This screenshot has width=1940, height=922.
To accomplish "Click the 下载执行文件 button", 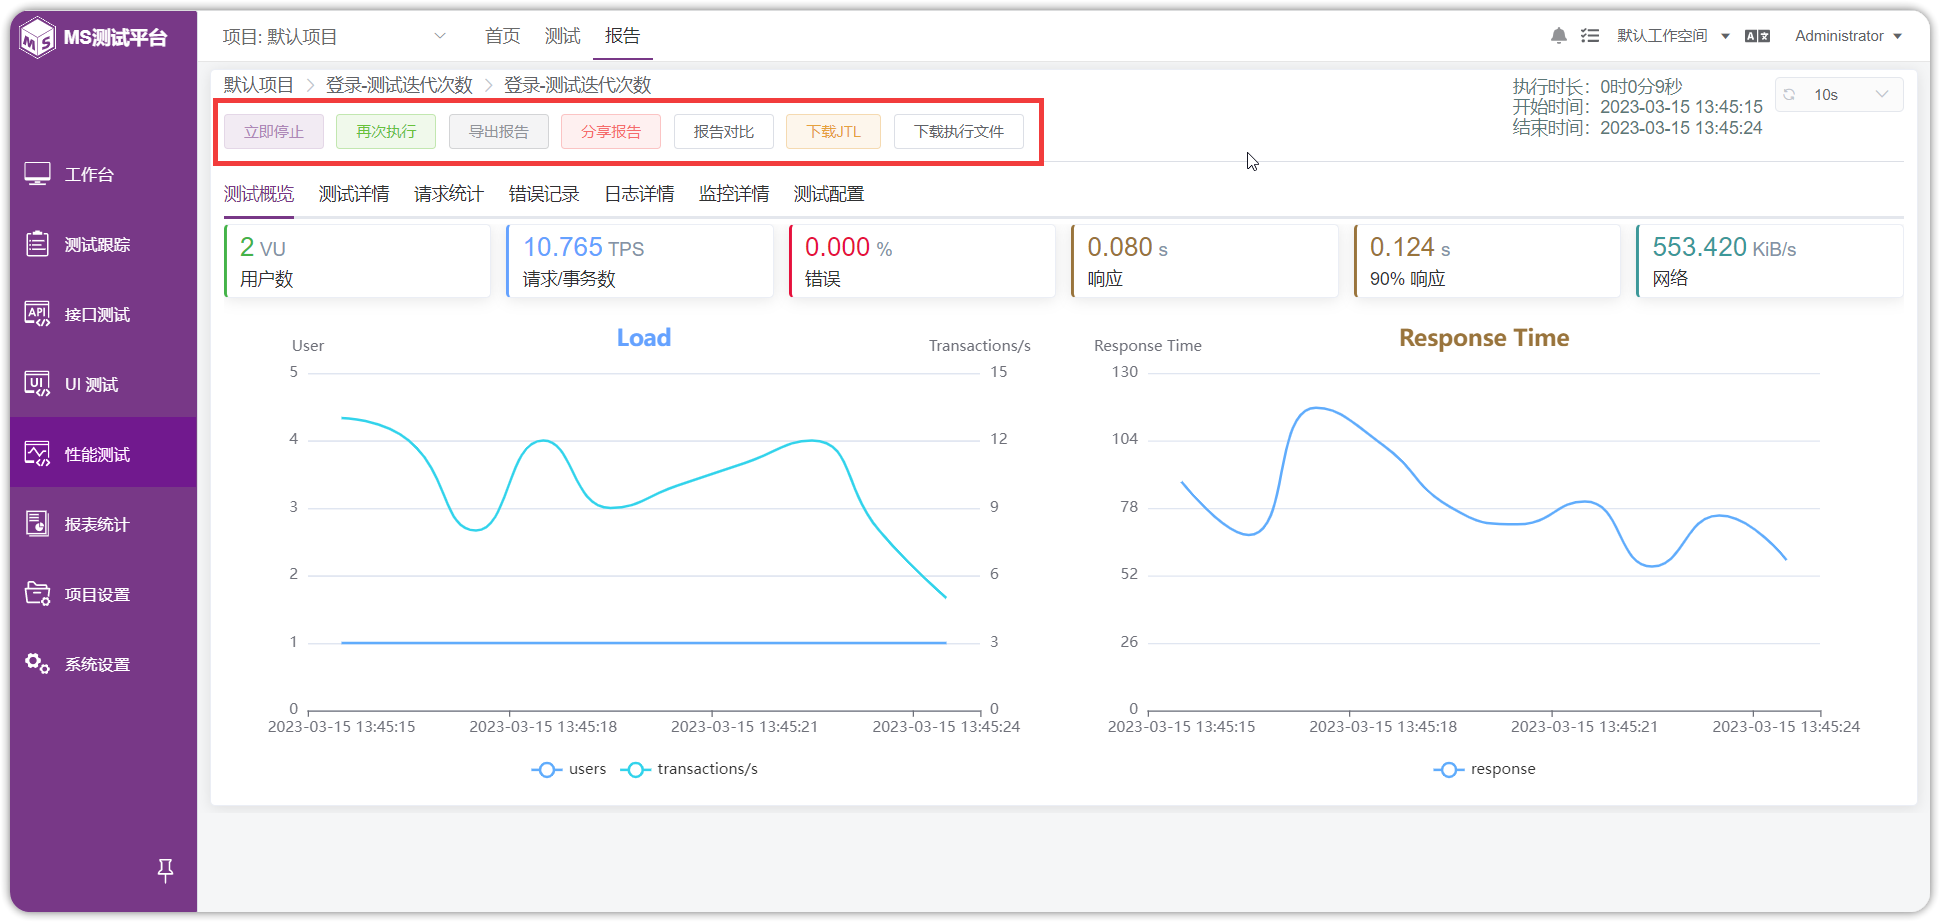I will 959,132.
